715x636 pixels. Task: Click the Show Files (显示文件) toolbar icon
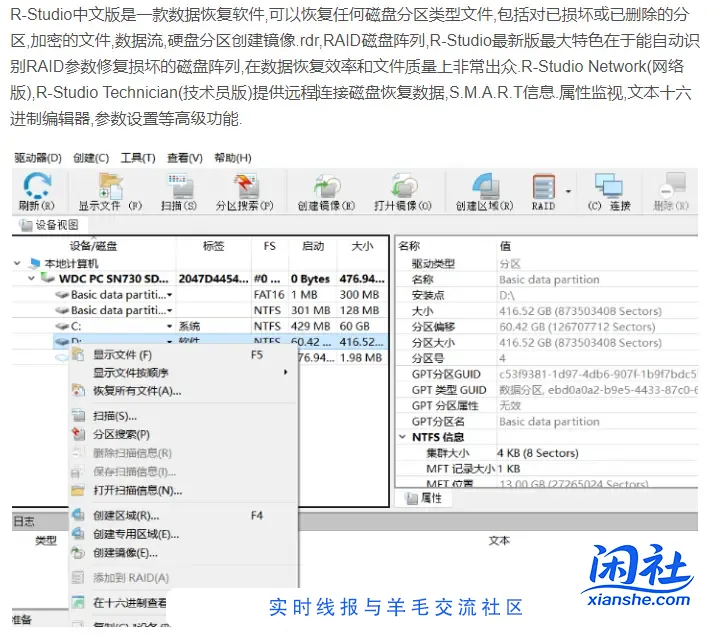(x=110, y=187)
